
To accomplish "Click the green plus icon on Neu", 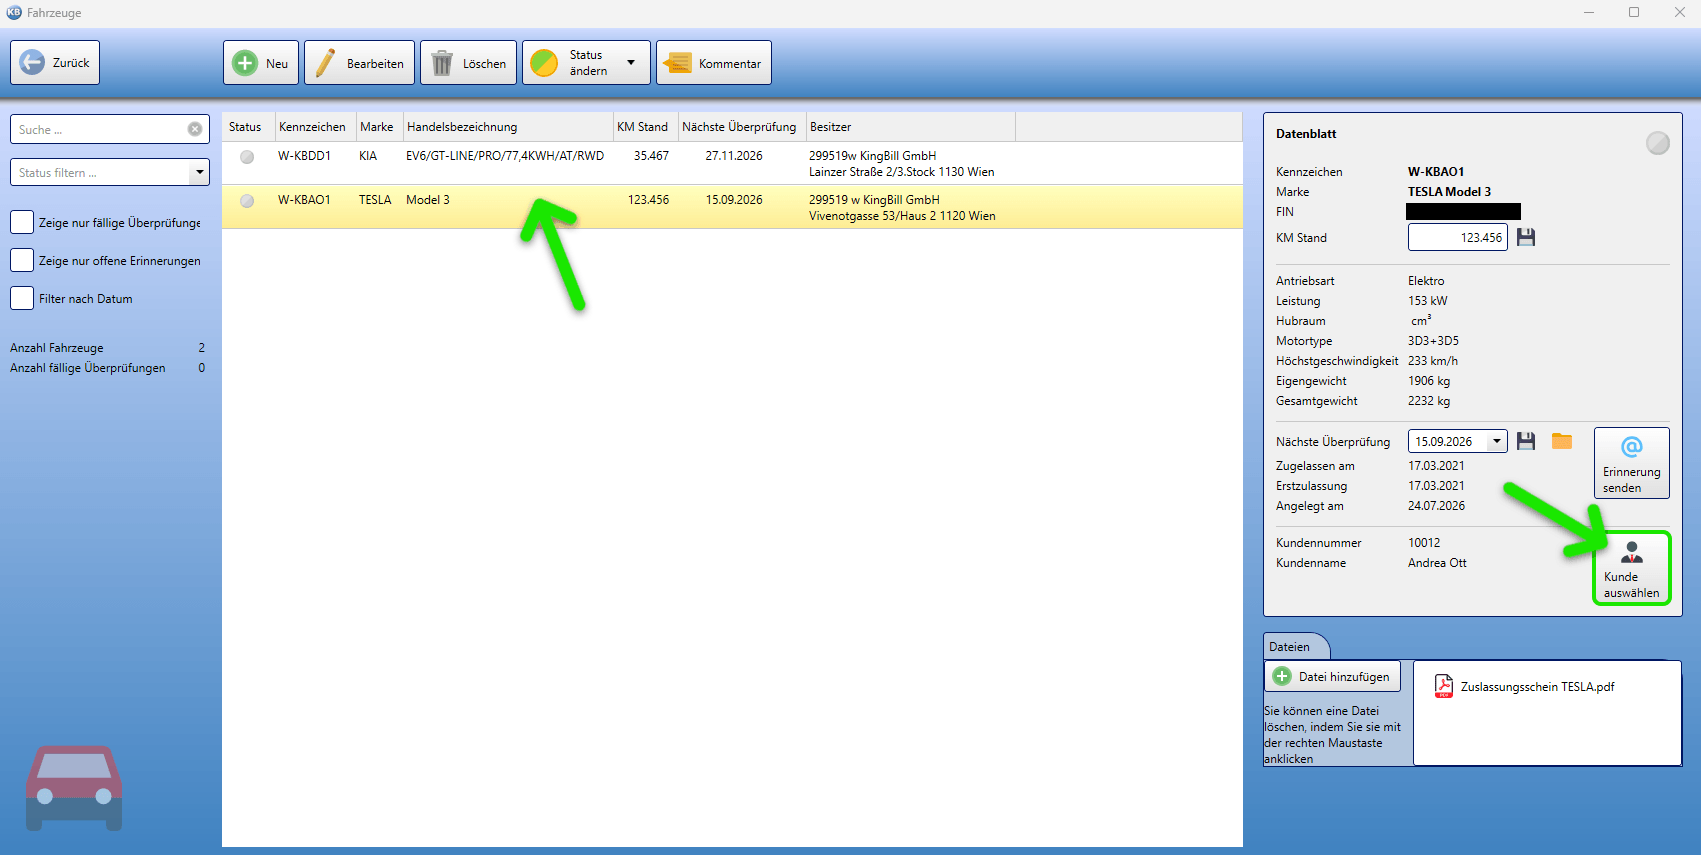I will (x=245, y=63).
